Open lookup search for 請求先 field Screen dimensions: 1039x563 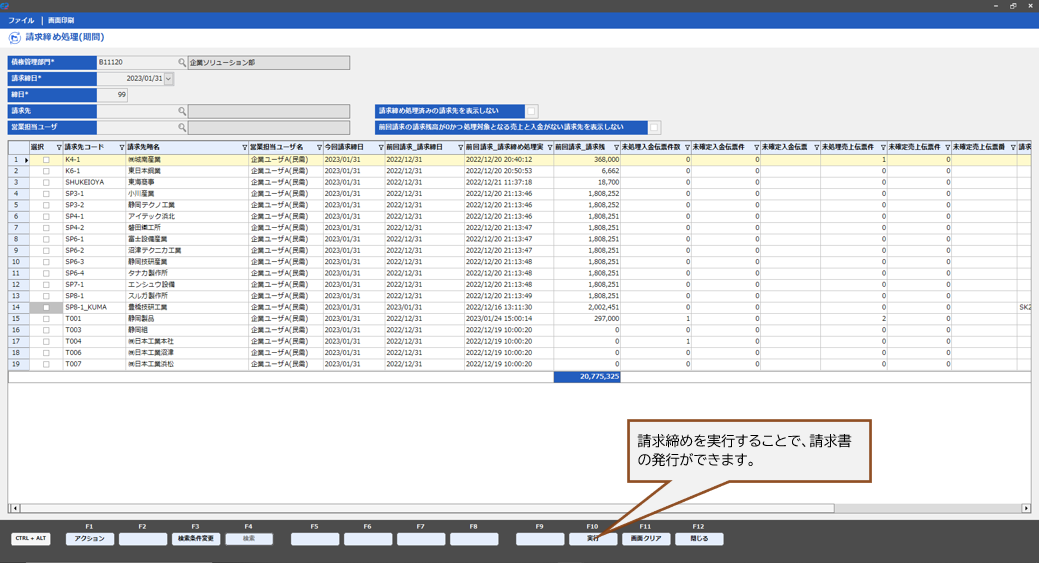182,111
